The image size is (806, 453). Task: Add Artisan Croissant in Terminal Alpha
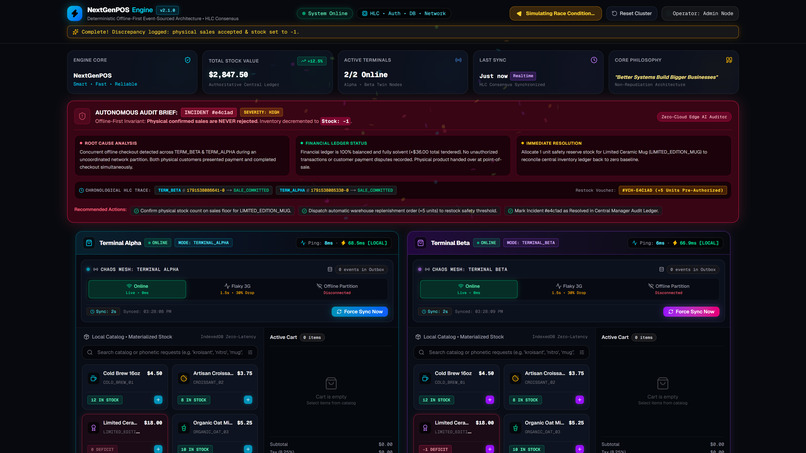(x=248, y=400)
